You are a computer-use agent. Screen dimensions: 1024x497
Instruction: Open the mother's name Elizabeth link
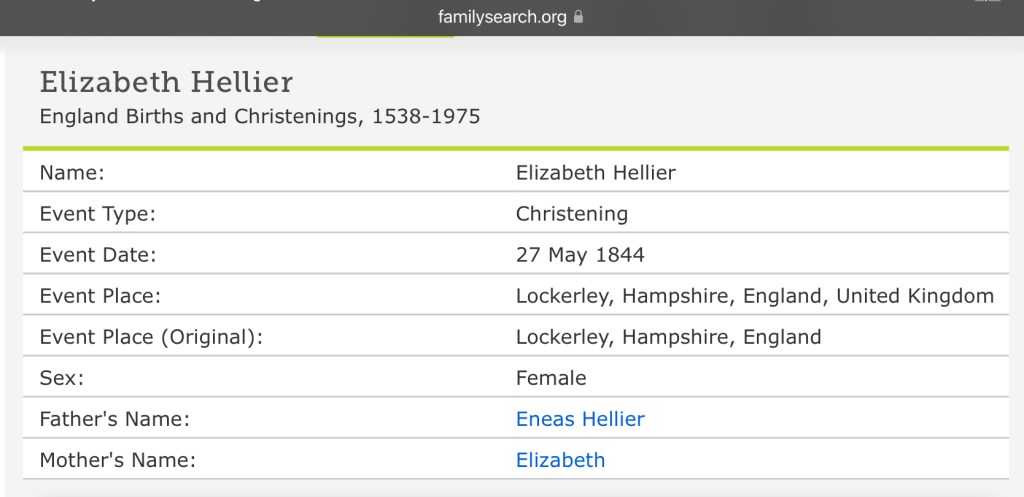tap(560, 460)
